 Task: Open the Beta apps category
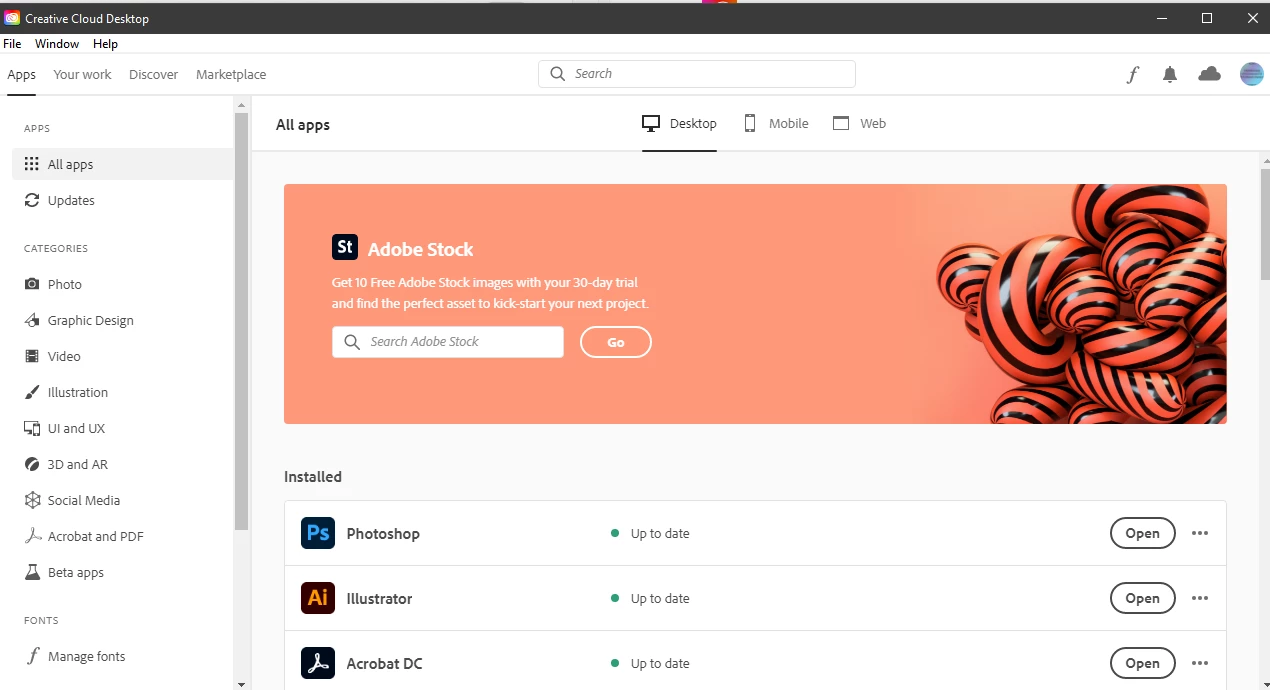click(122, 572)
